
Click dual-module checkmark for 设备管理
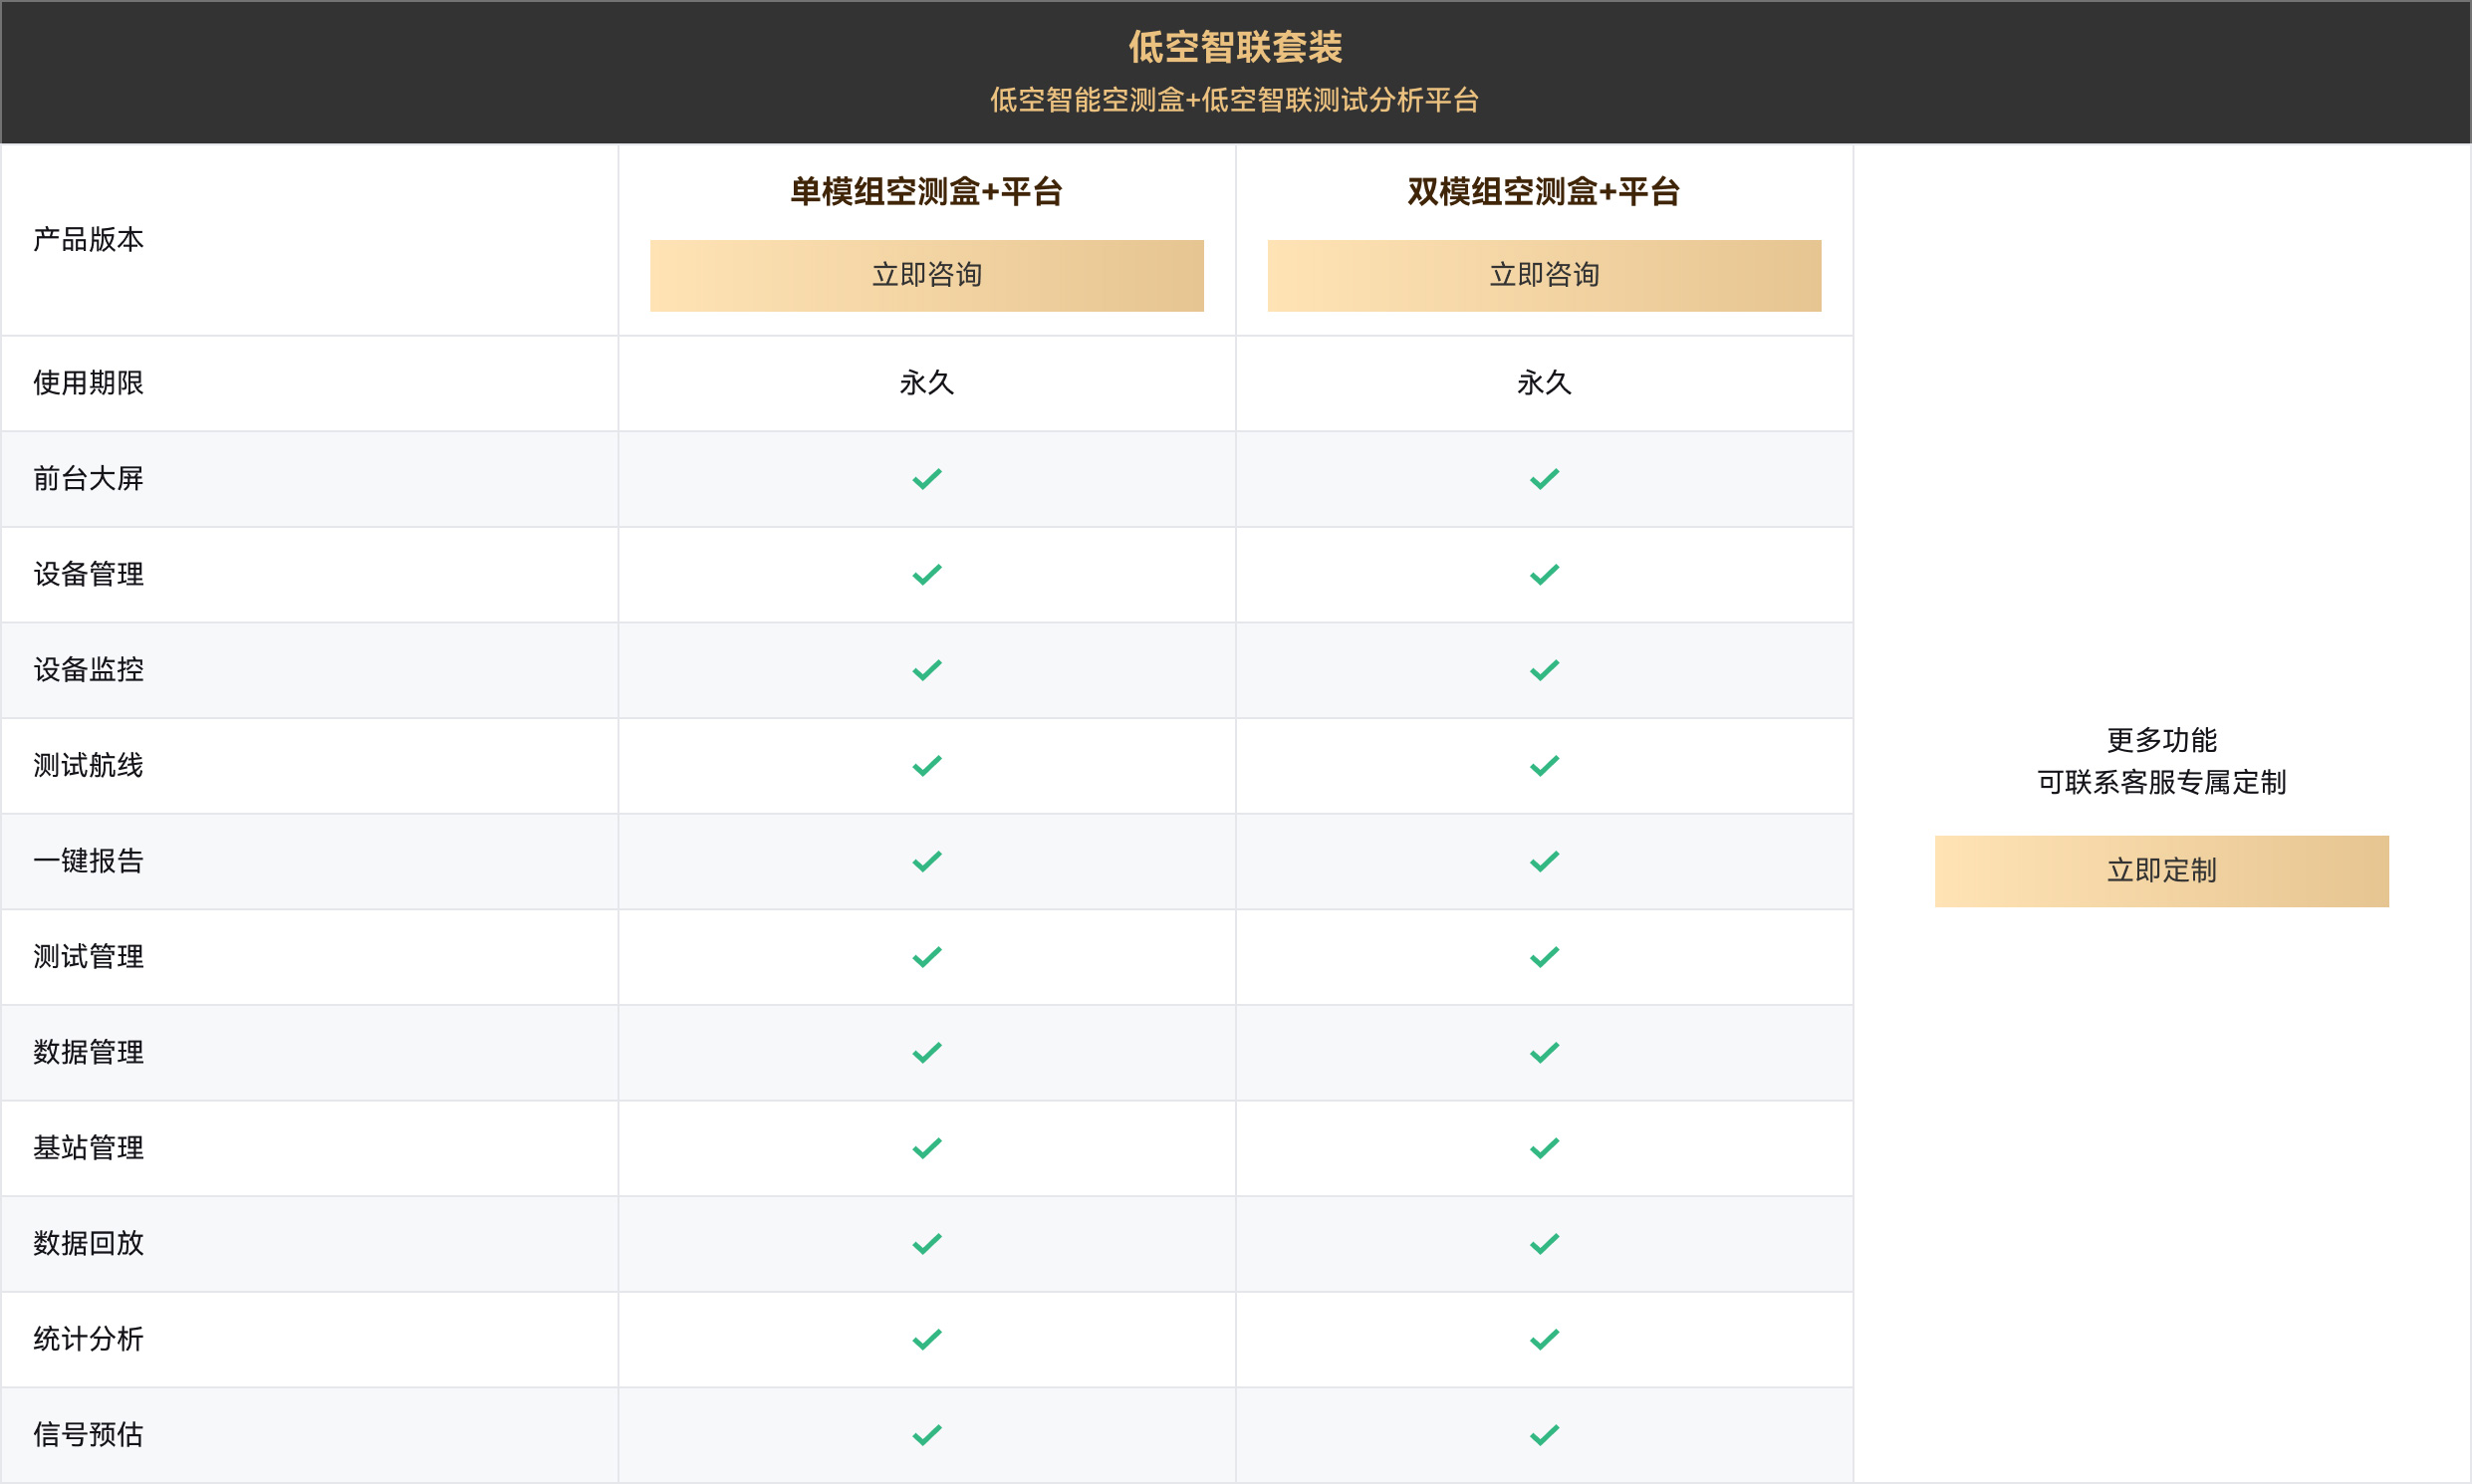(1544, 574)
